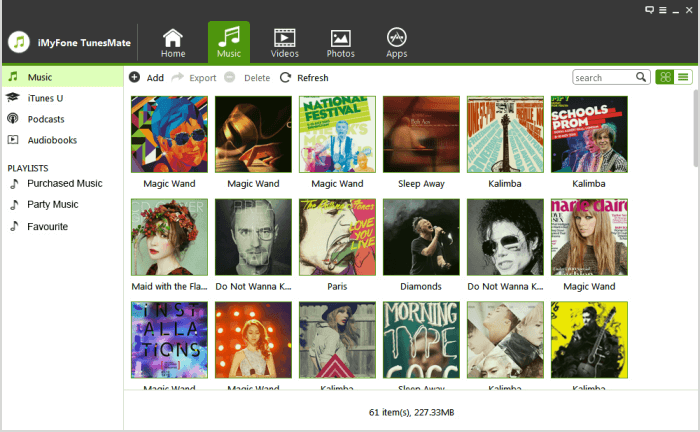Viewport: 700px width, 432px height.
Task: Select the Morning Type album cover
Action: tap(421, 340)
